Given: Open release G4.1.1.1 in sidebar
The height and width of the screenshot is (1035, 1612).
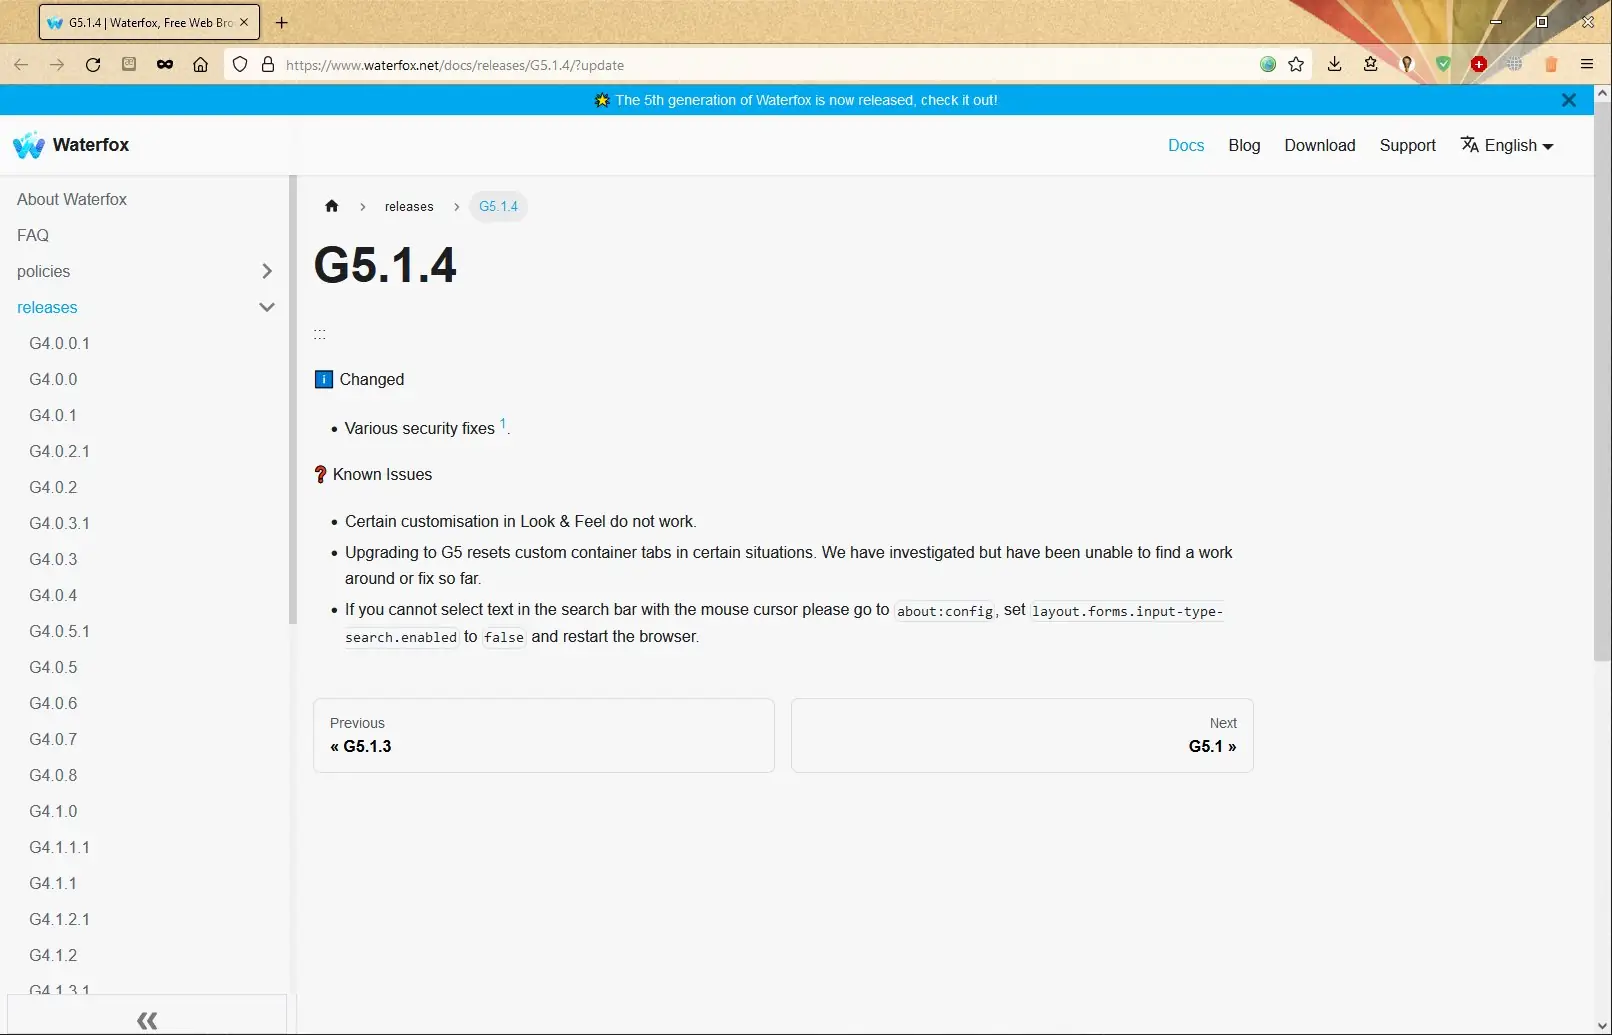Looking at the screenshot, I should coord(60,847).
